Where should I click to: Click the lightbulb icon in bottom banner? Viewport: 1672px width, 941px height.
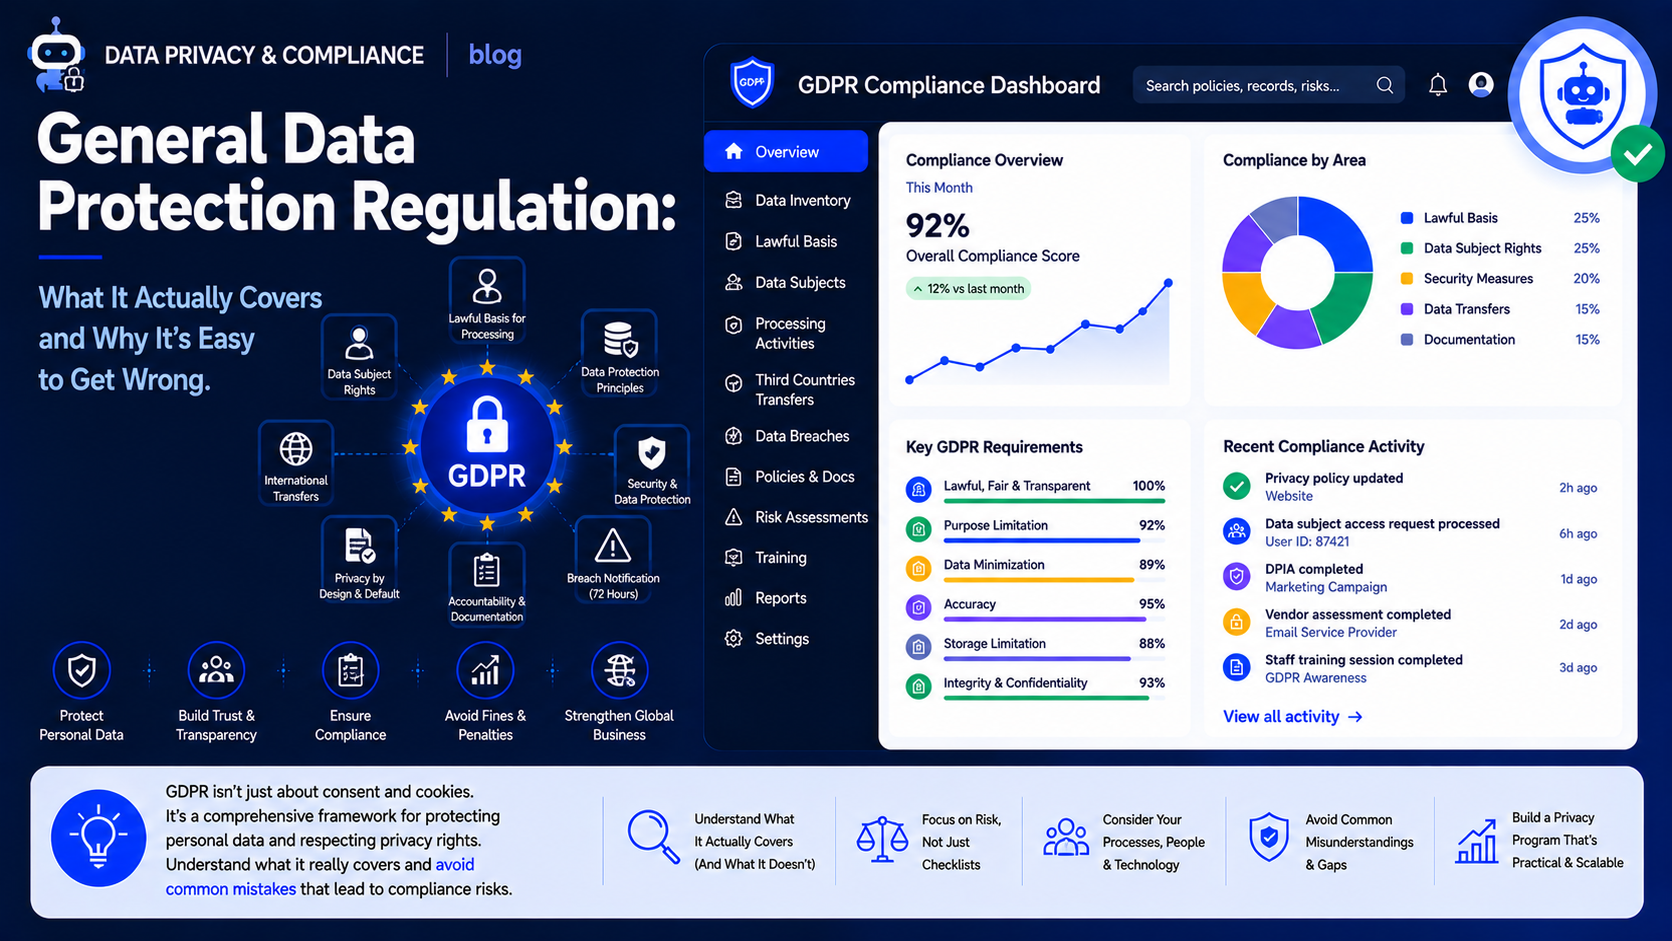click(x=98, y=838)
